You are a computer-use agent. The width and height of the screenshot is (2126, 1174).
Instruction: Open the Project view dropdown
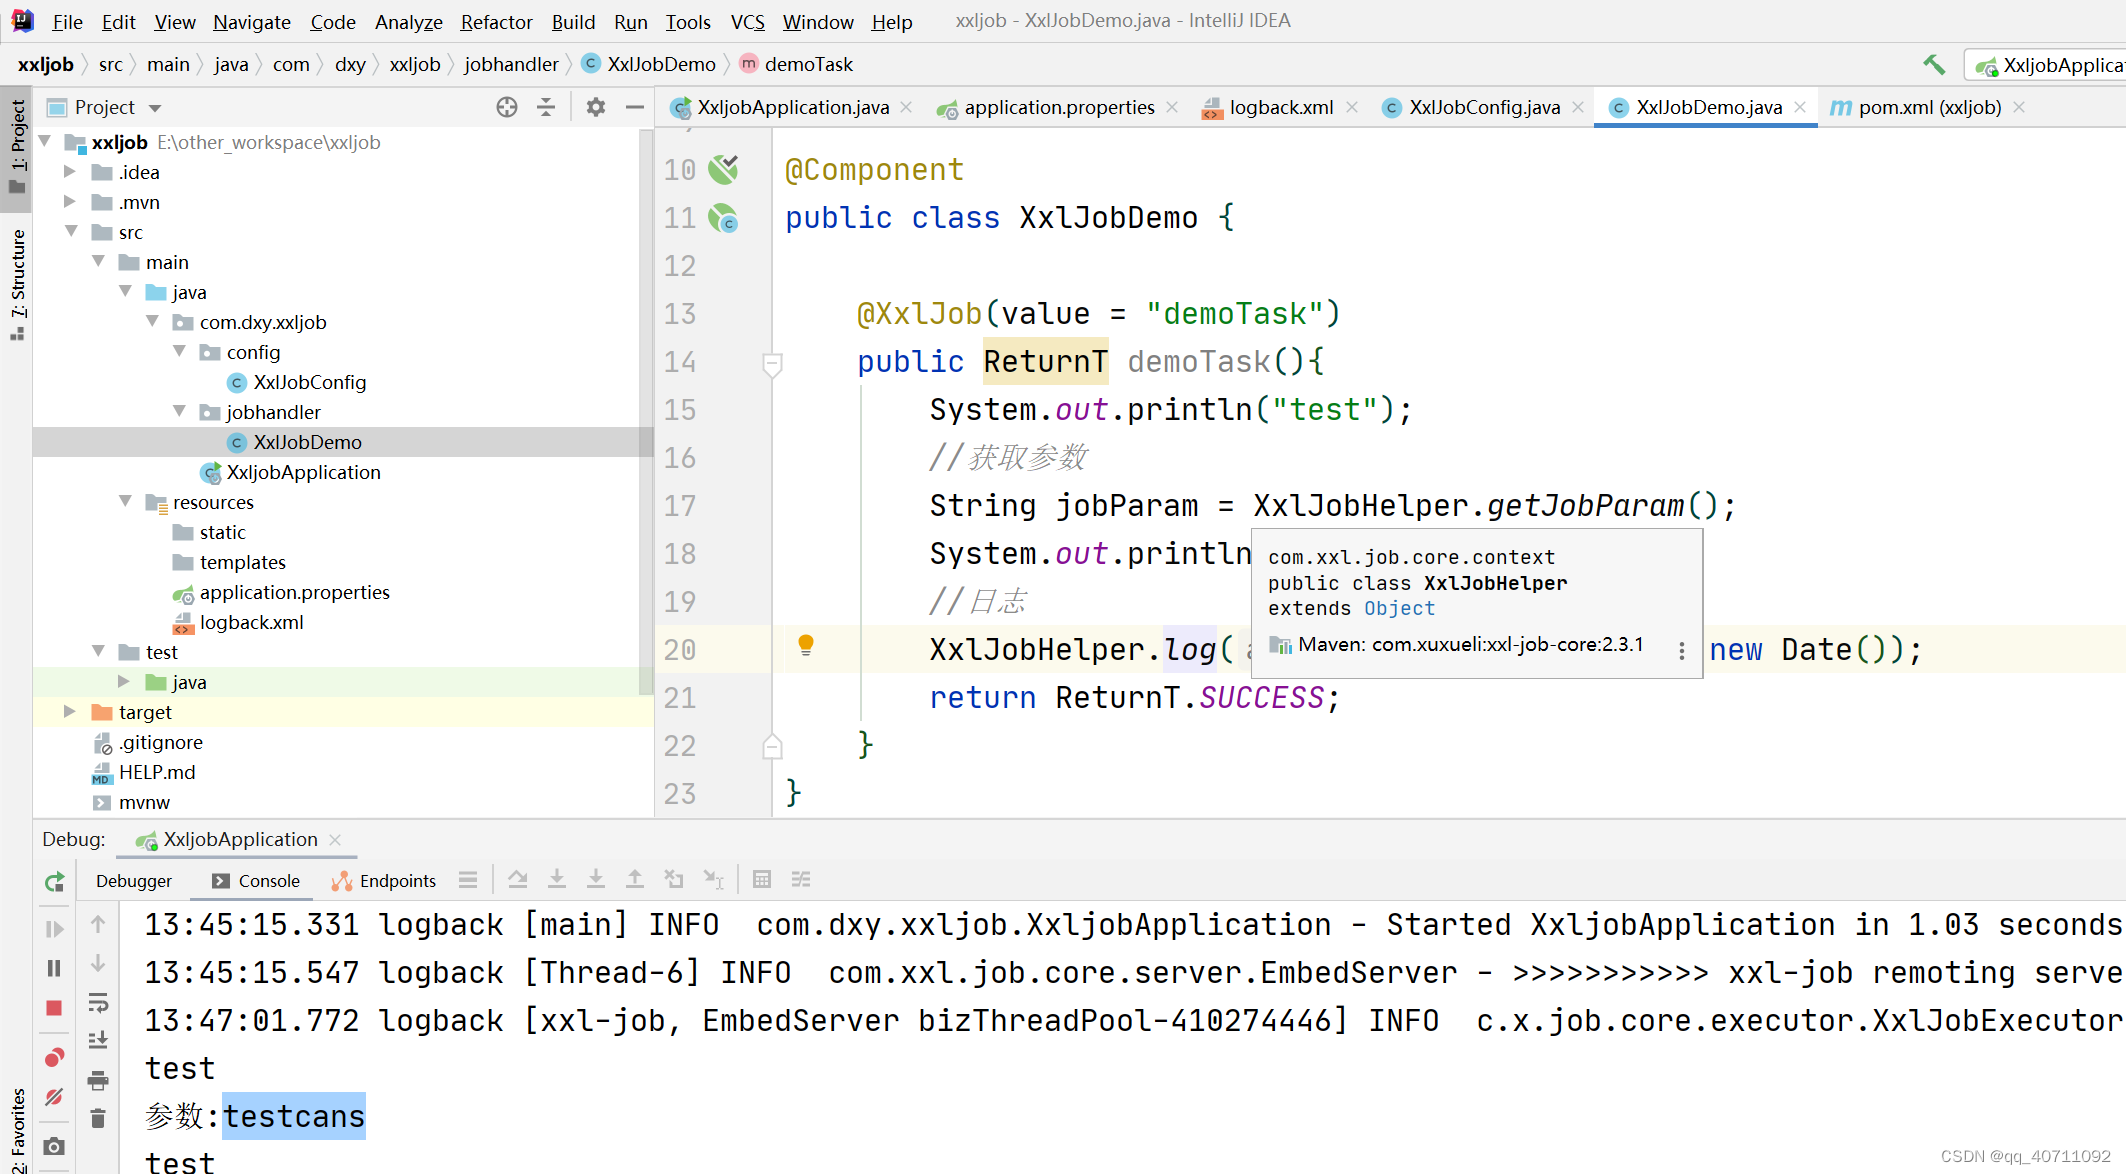(155, 108)
